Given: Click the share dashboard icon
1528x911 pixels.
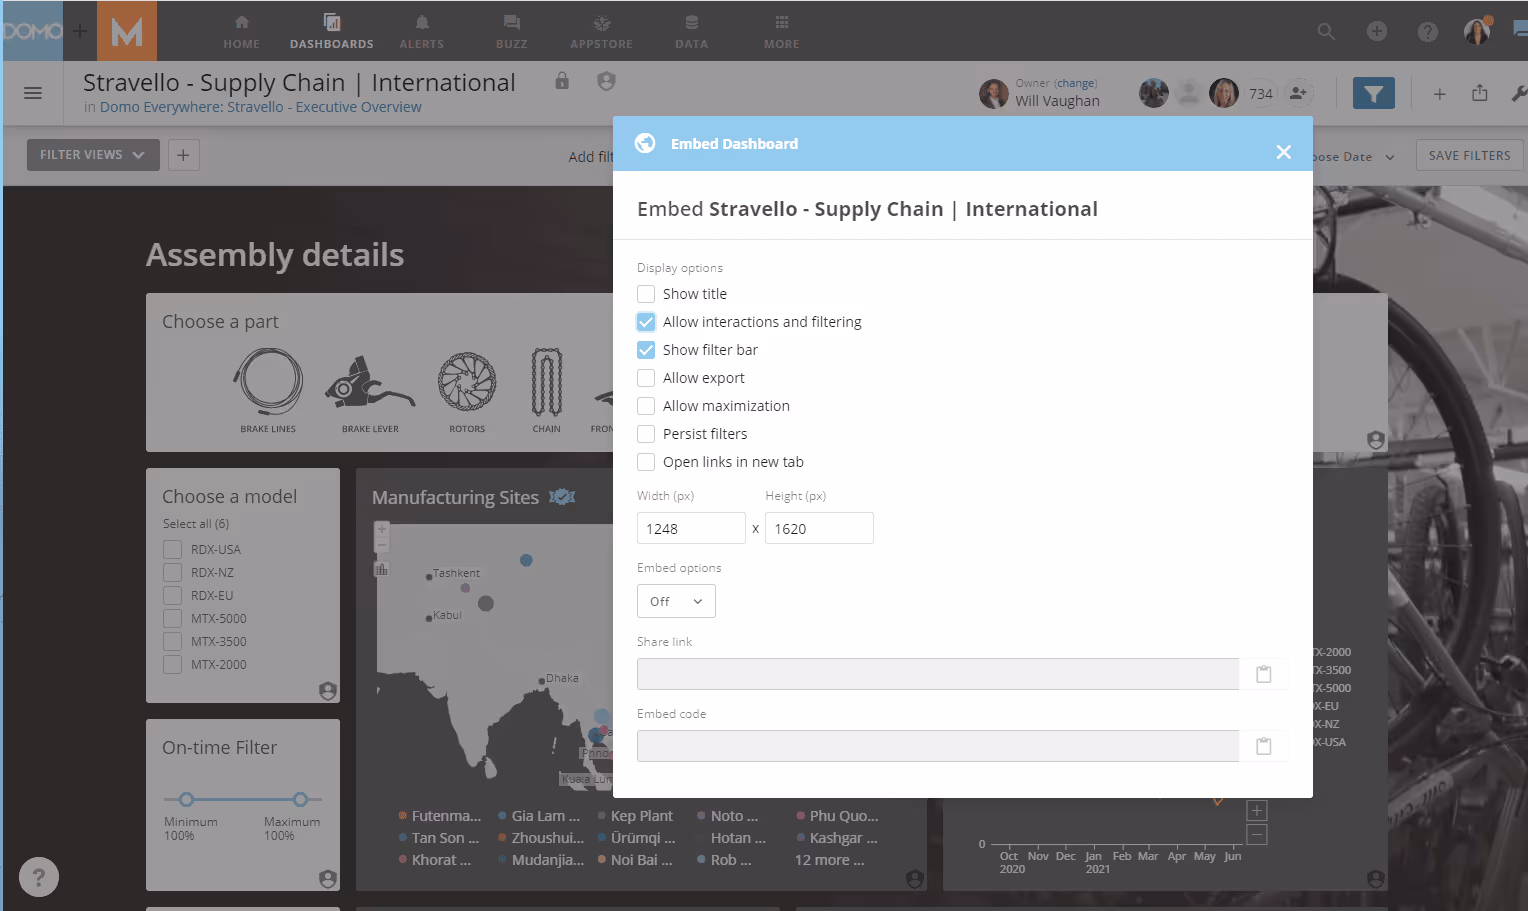Looking at the screenshot, I should [x=1480, y=93].
